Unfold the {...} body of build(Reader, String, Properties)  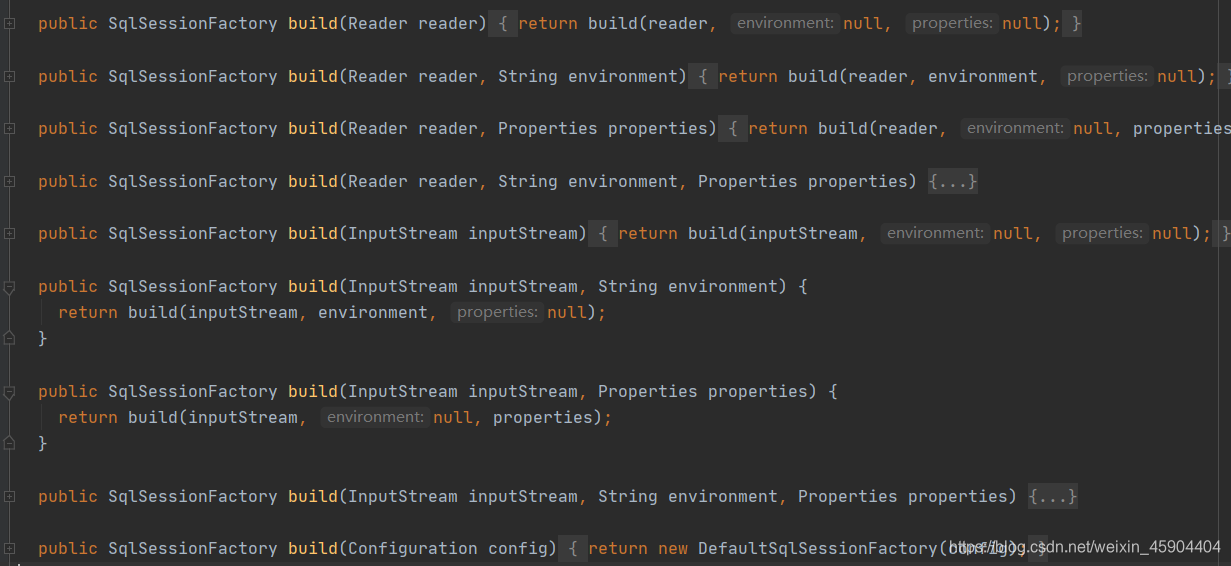pos(953,182)
